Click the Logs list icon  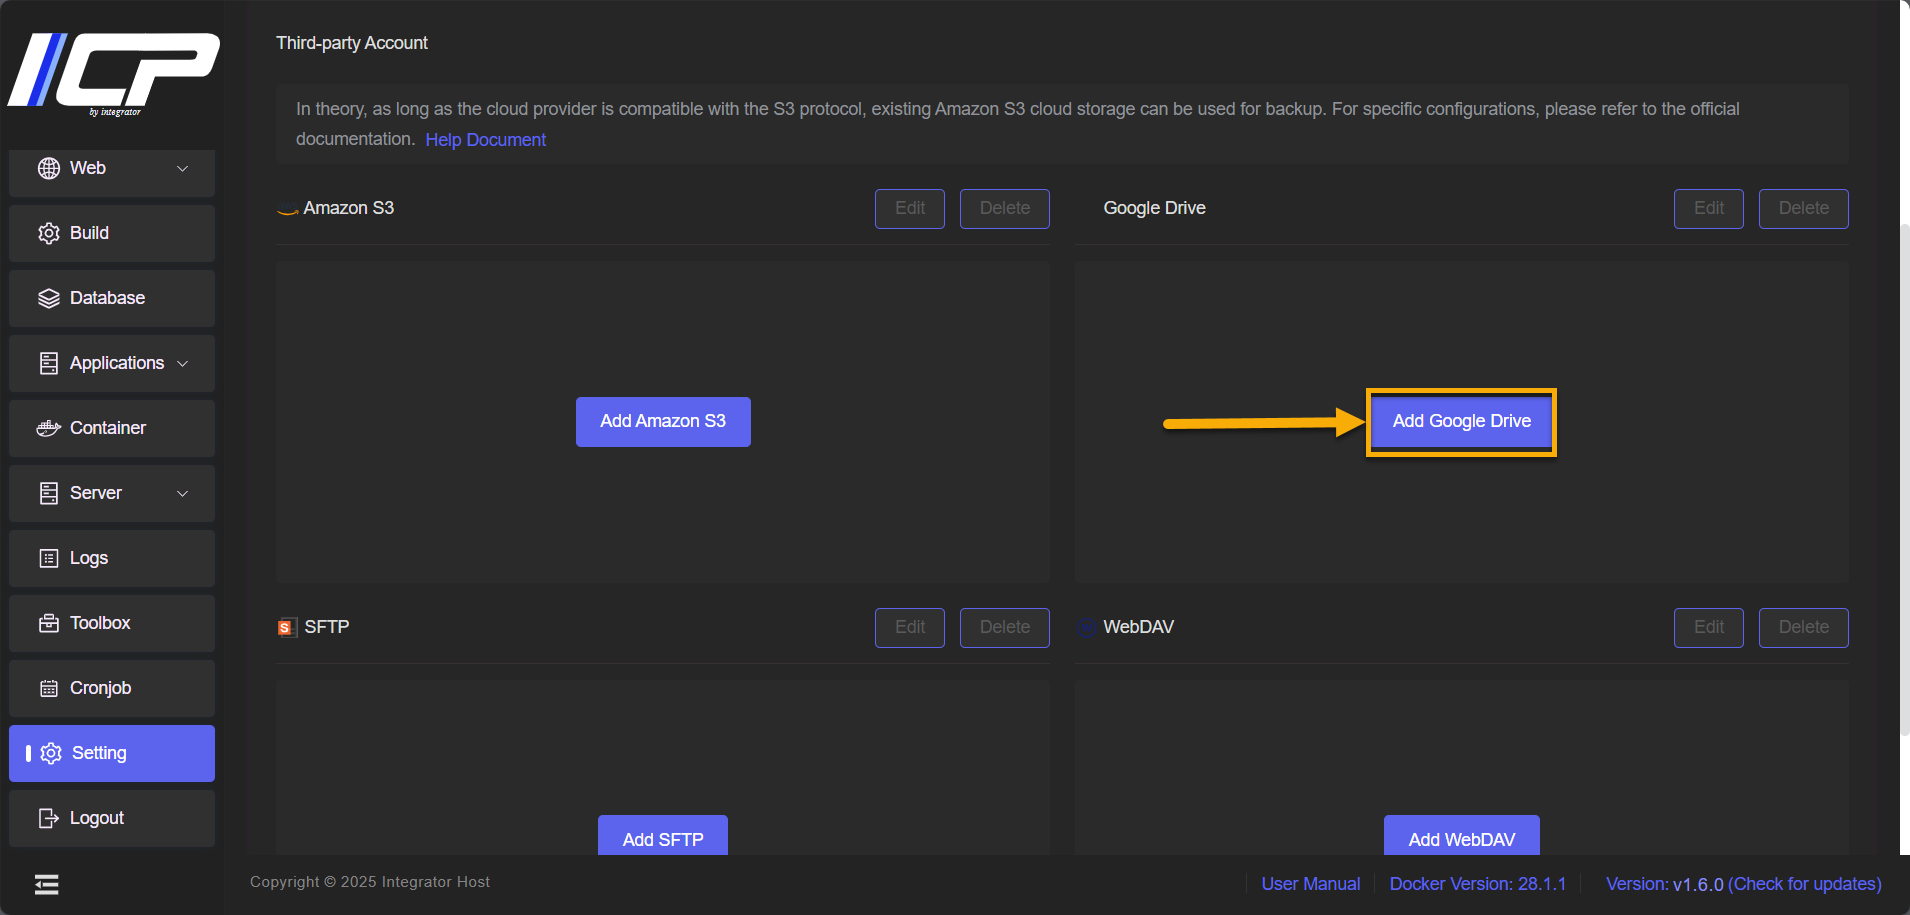tap(49, 558)
